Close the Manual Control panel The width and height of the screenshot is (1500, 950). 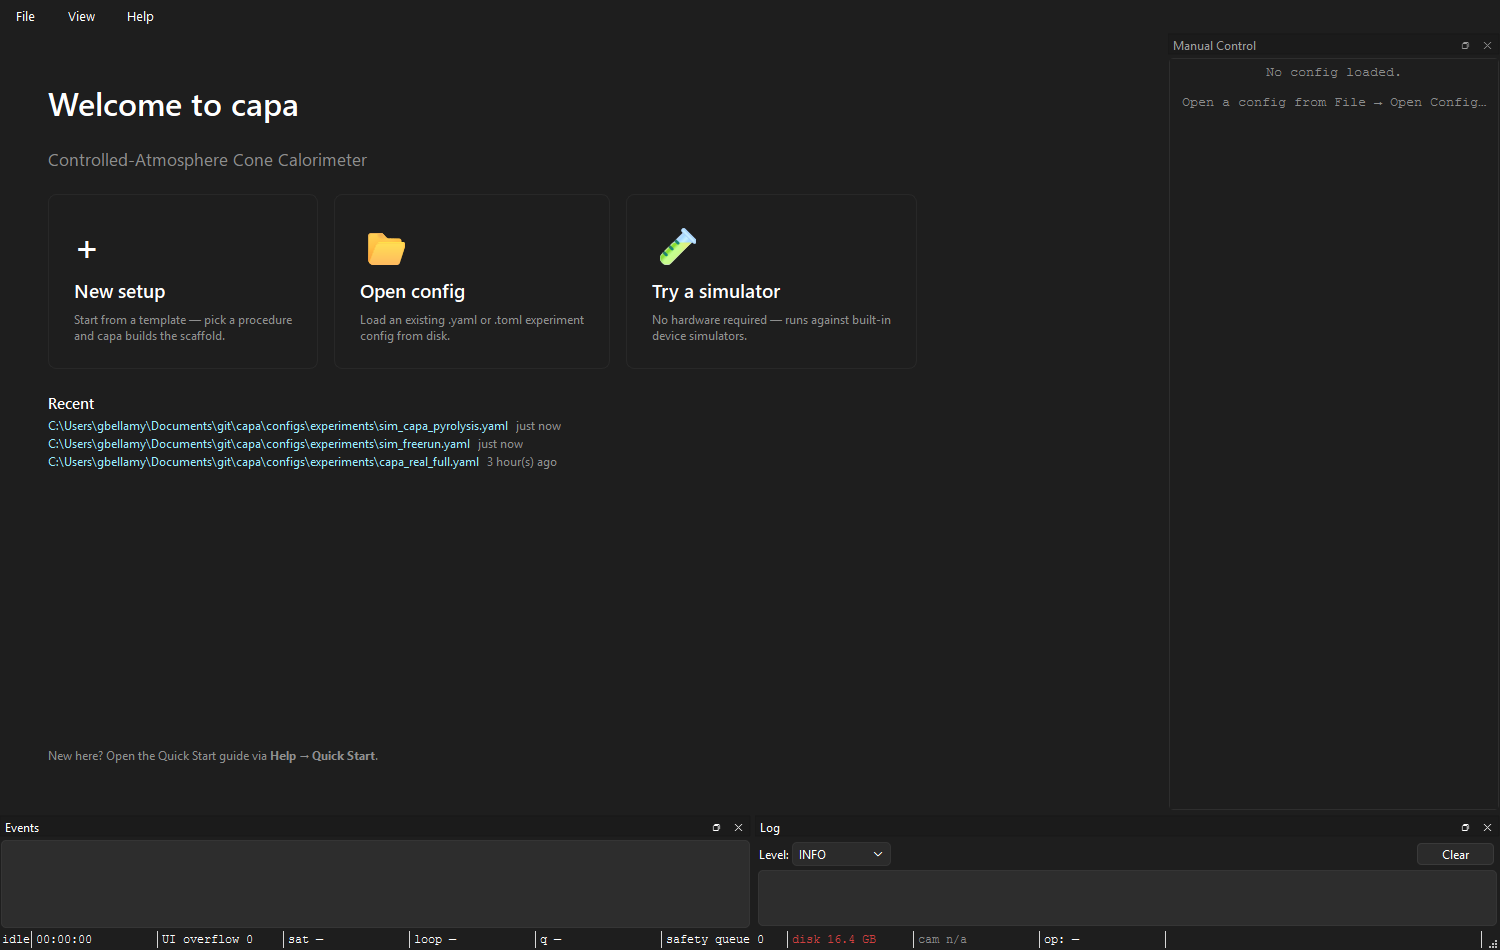pyautogui.click(x=1487, y=45)
